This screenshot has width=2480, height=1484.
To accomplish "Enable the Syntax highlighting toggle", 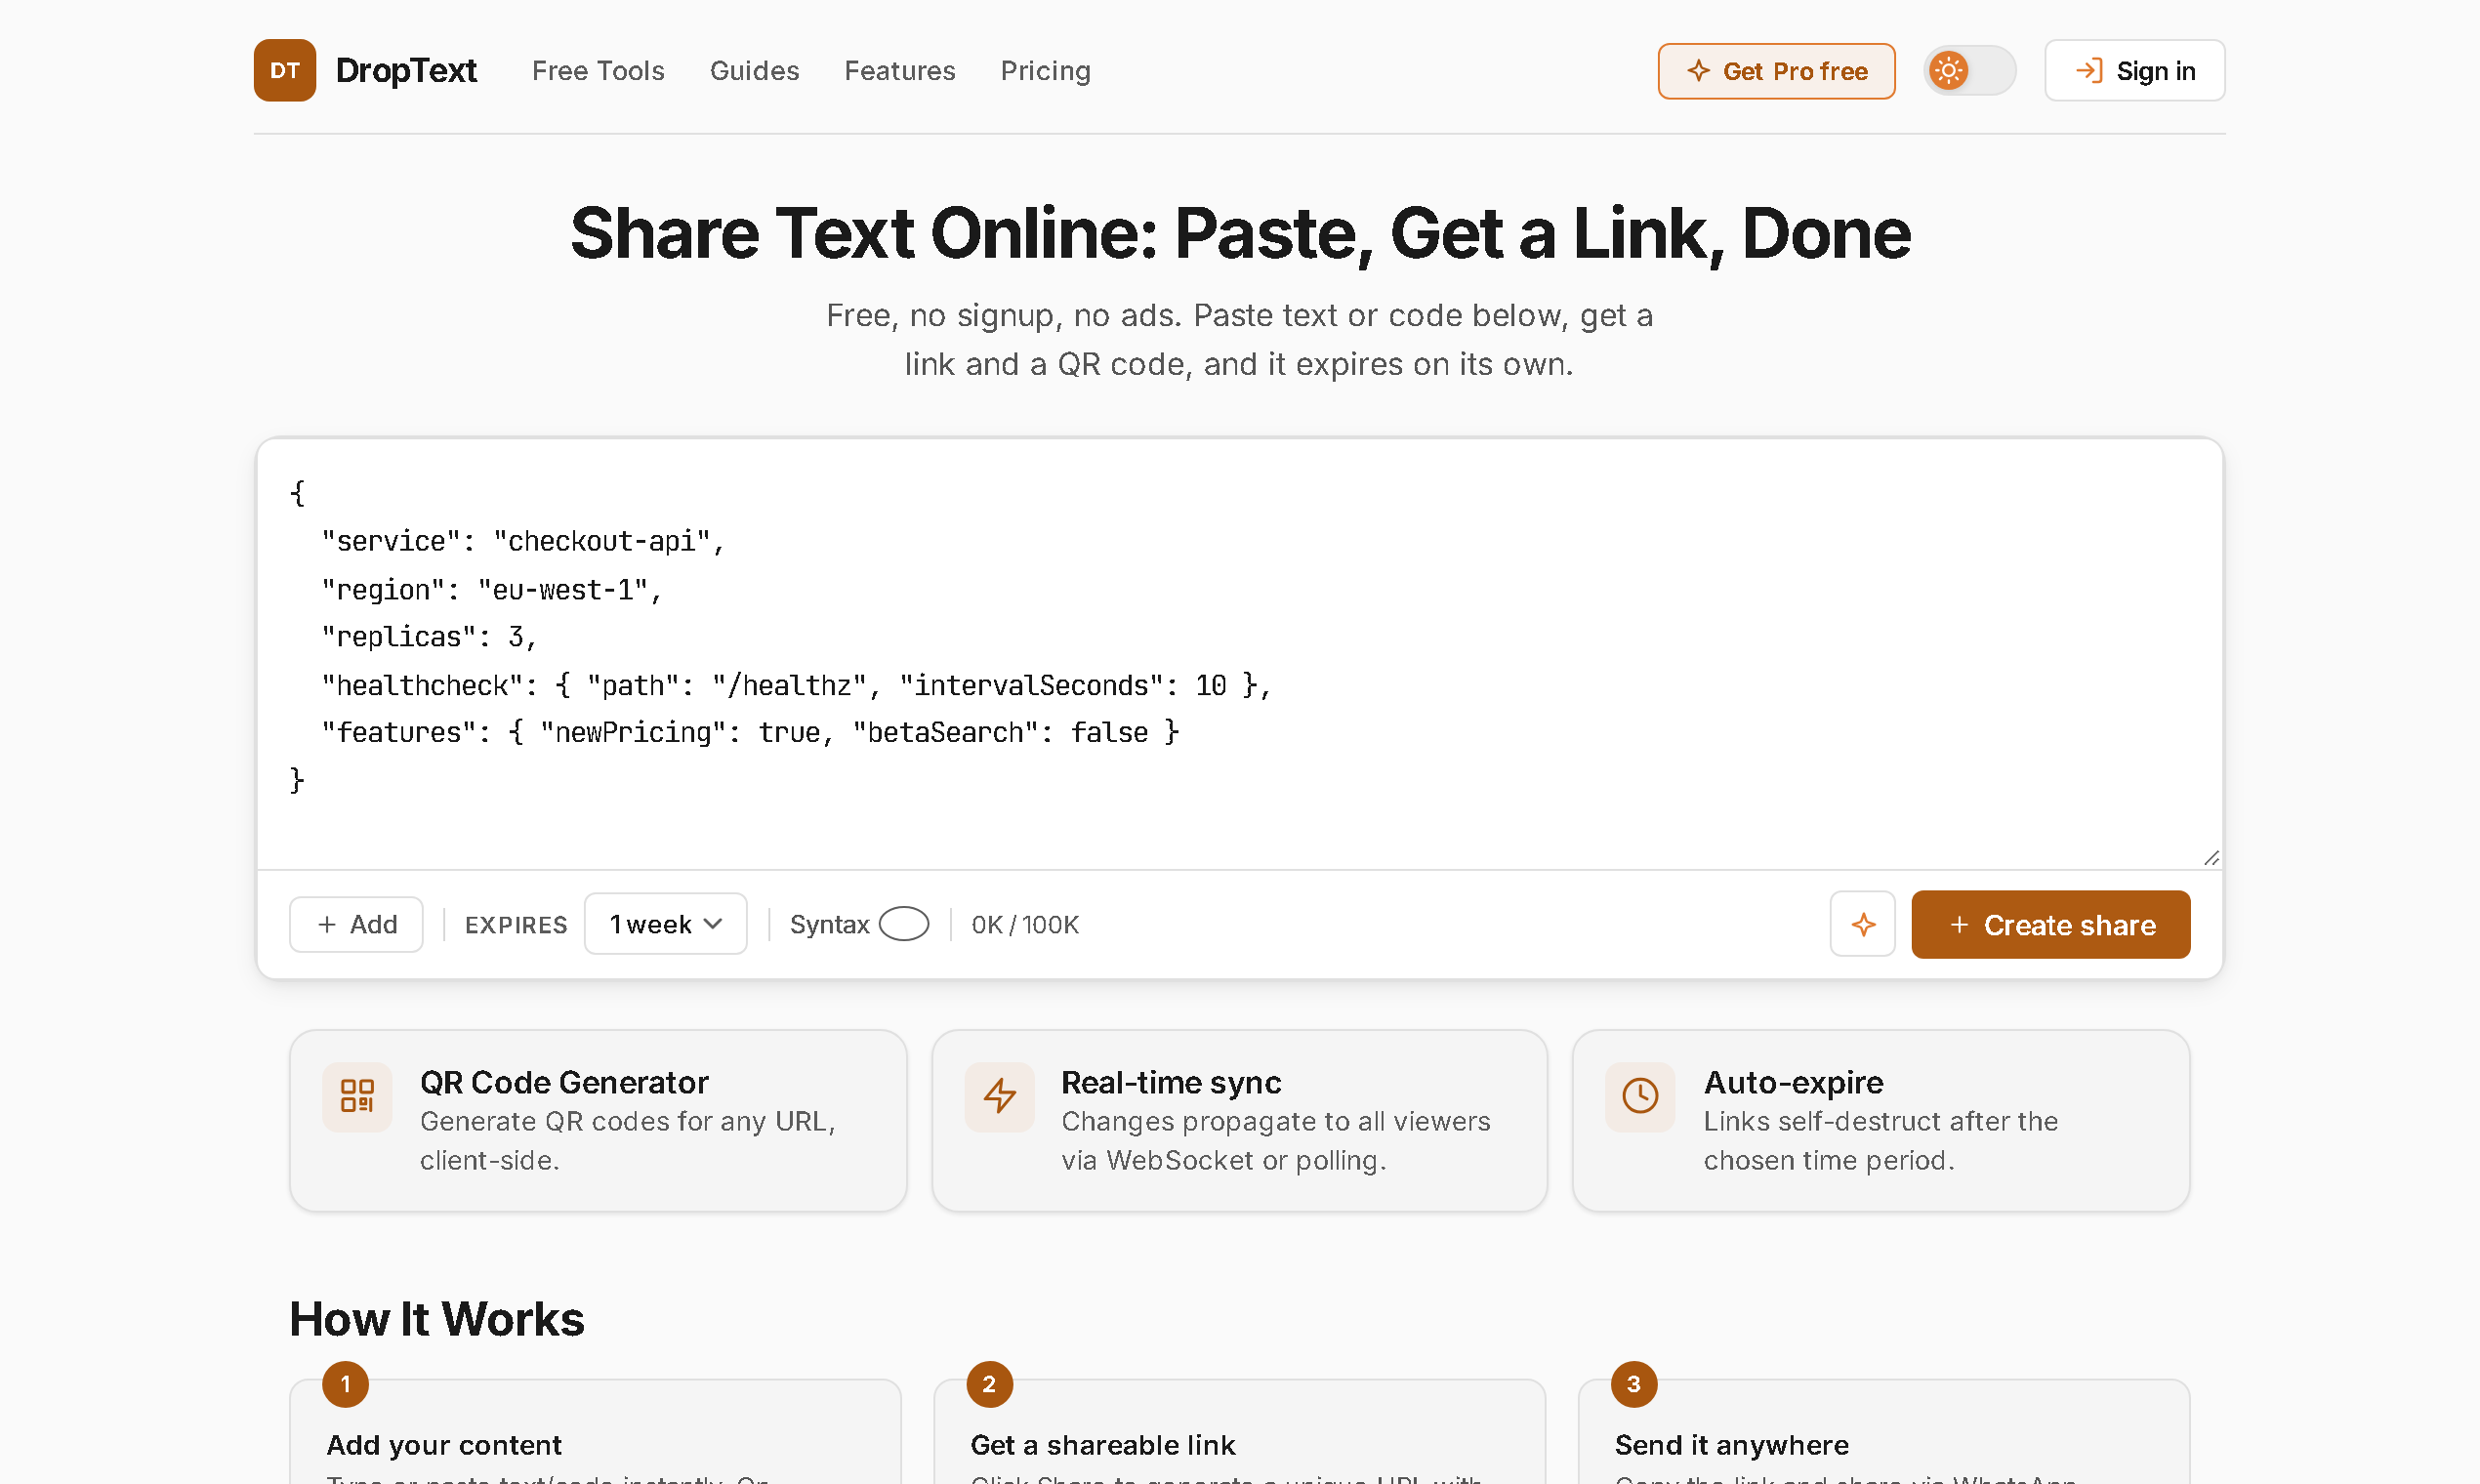I will 904,924.
